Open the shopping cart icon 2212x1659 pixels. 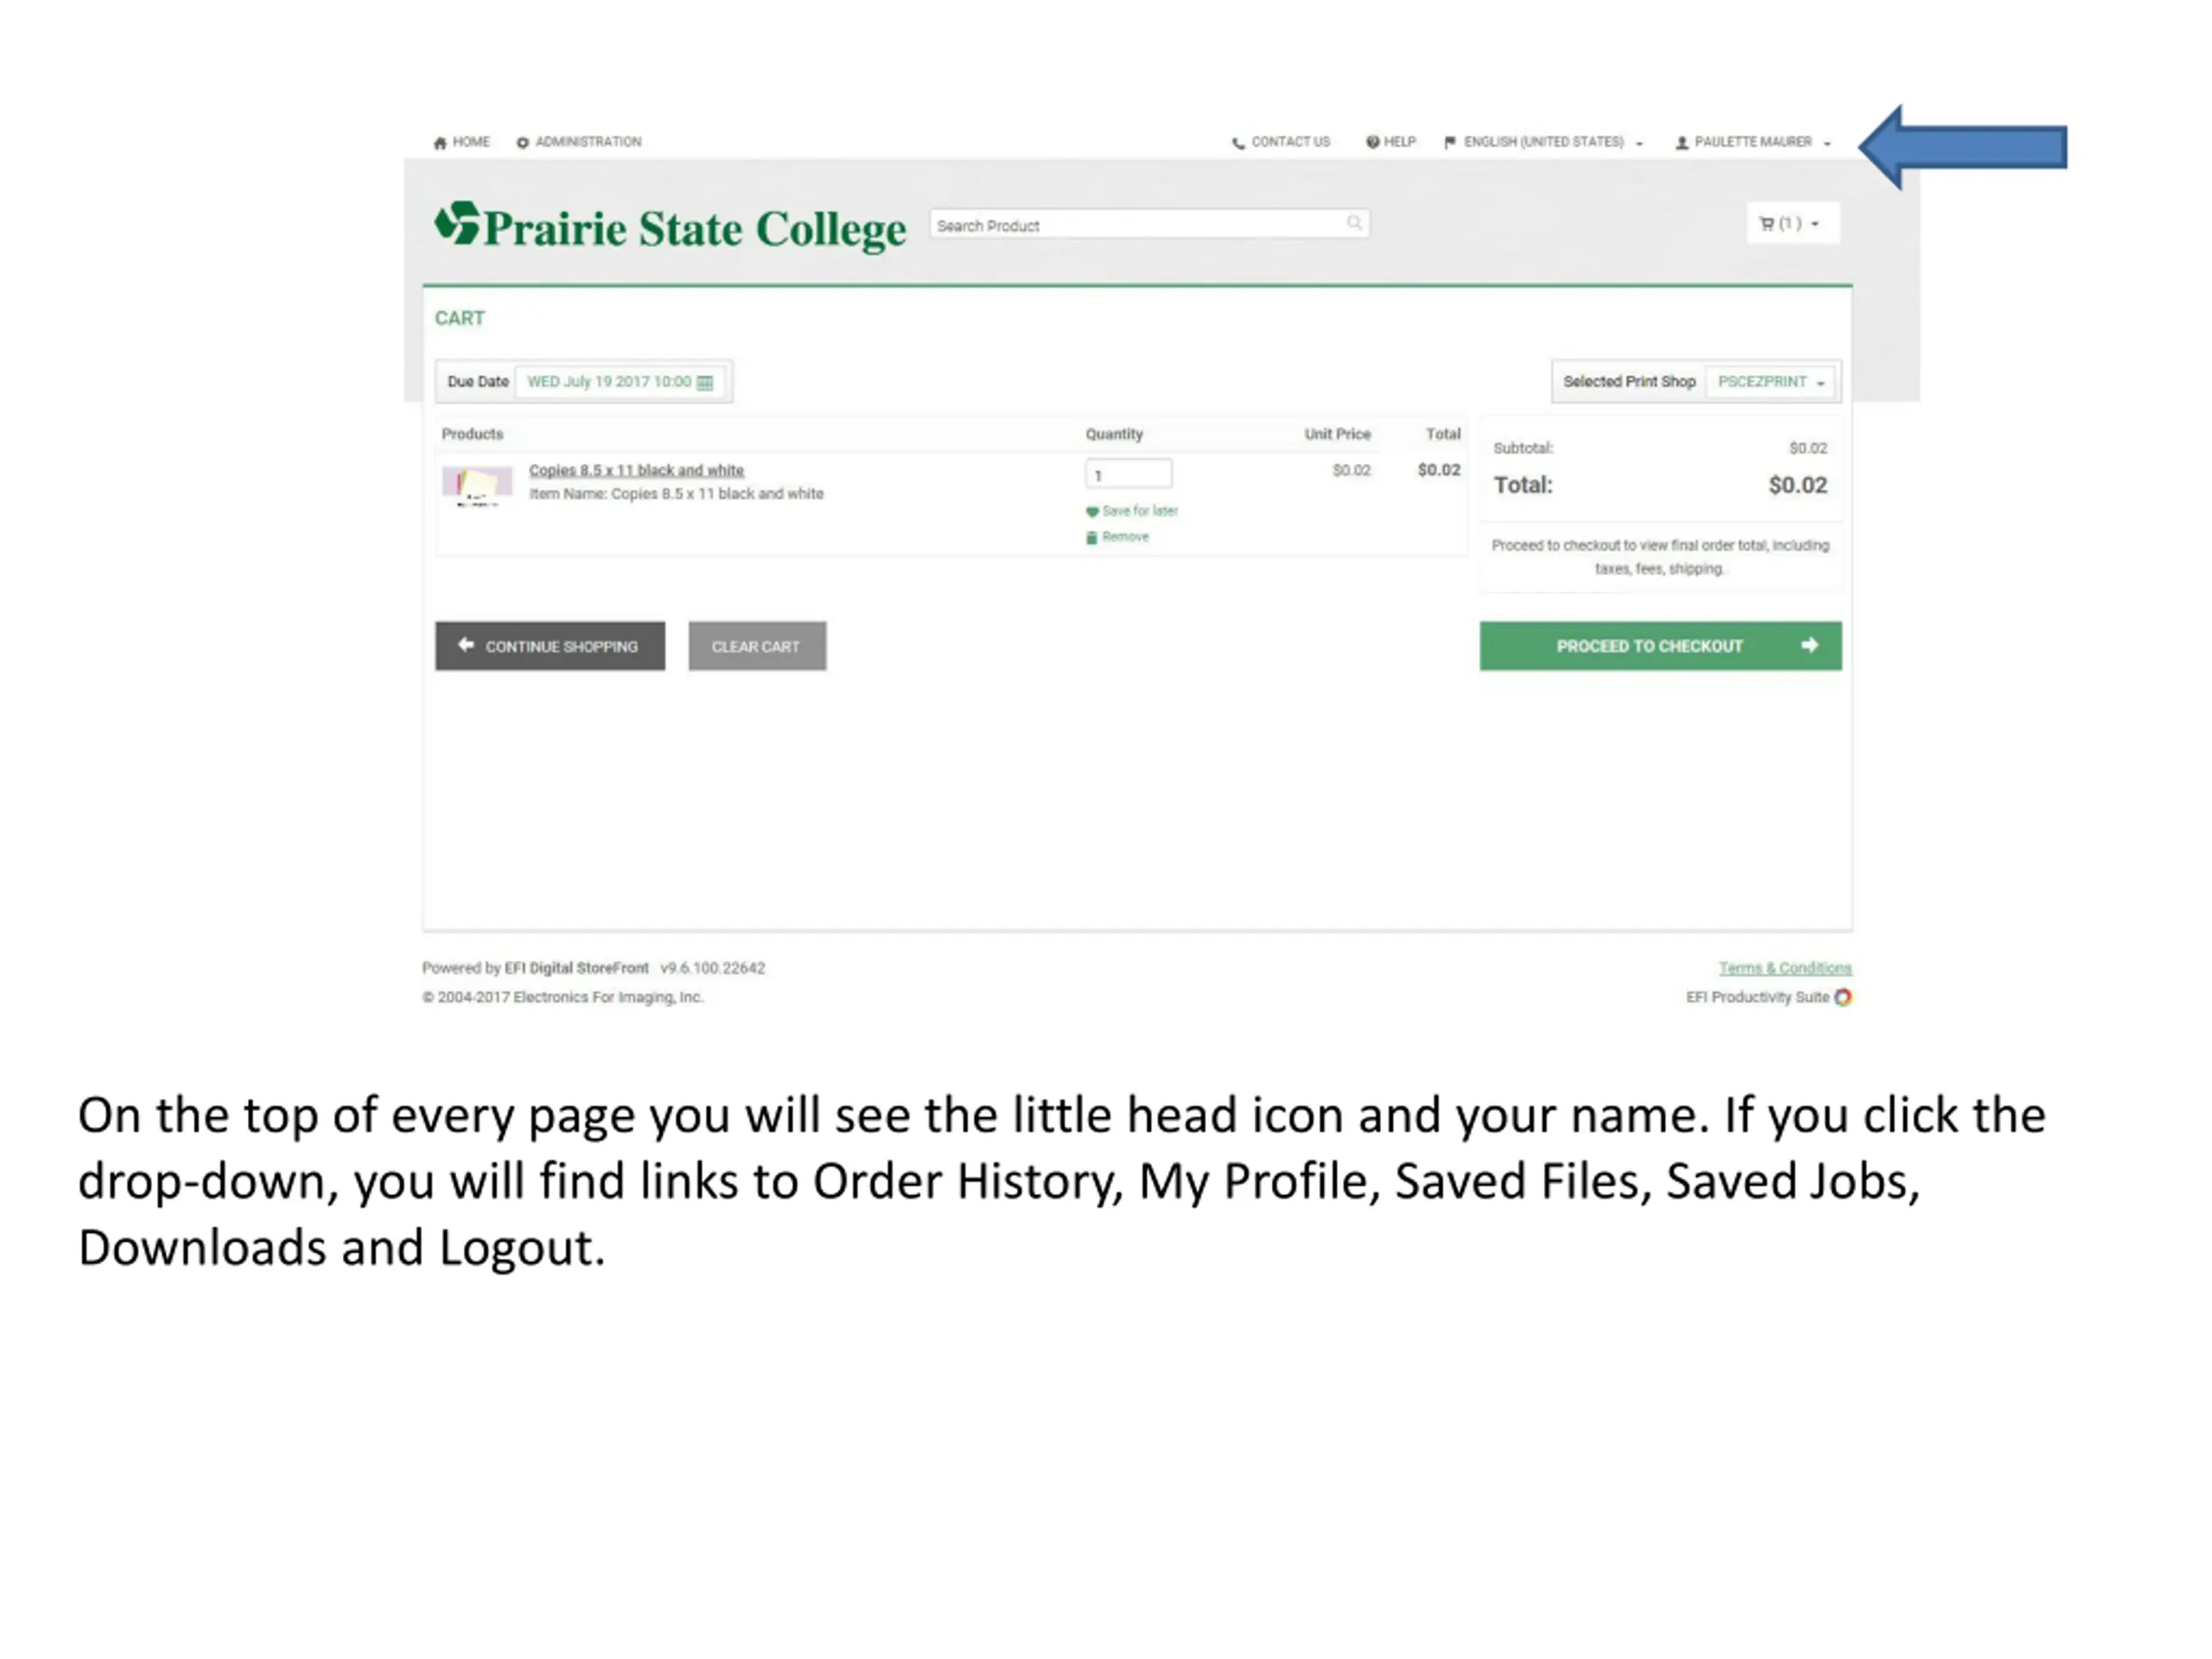pyautogui.click(x=1766, y=224)
